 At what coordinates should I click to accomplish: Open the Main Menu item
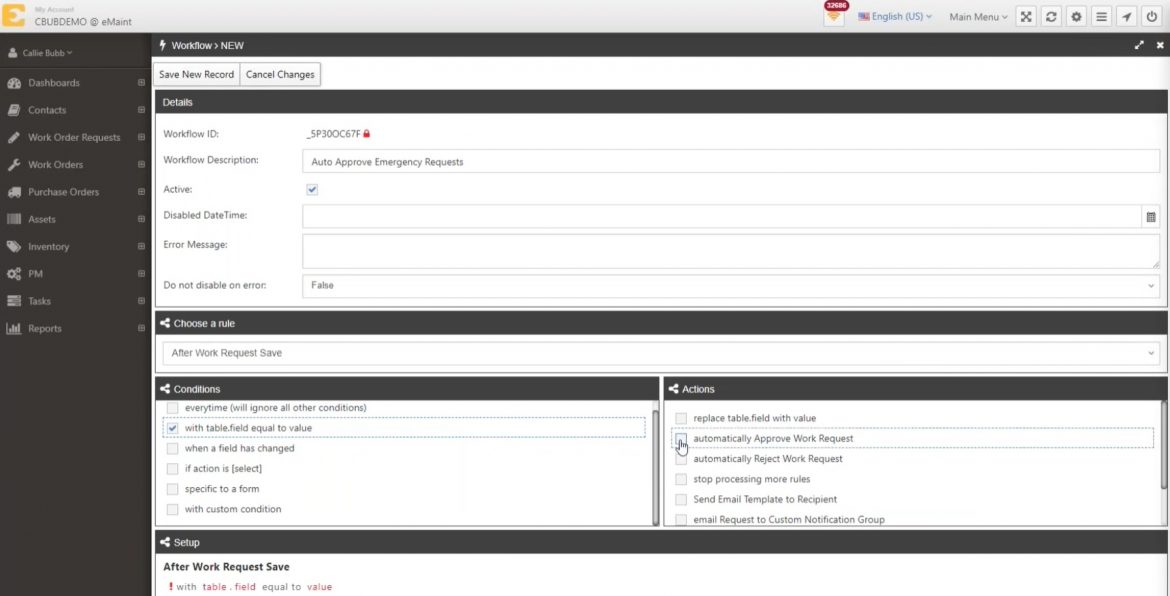coord(975,16)
